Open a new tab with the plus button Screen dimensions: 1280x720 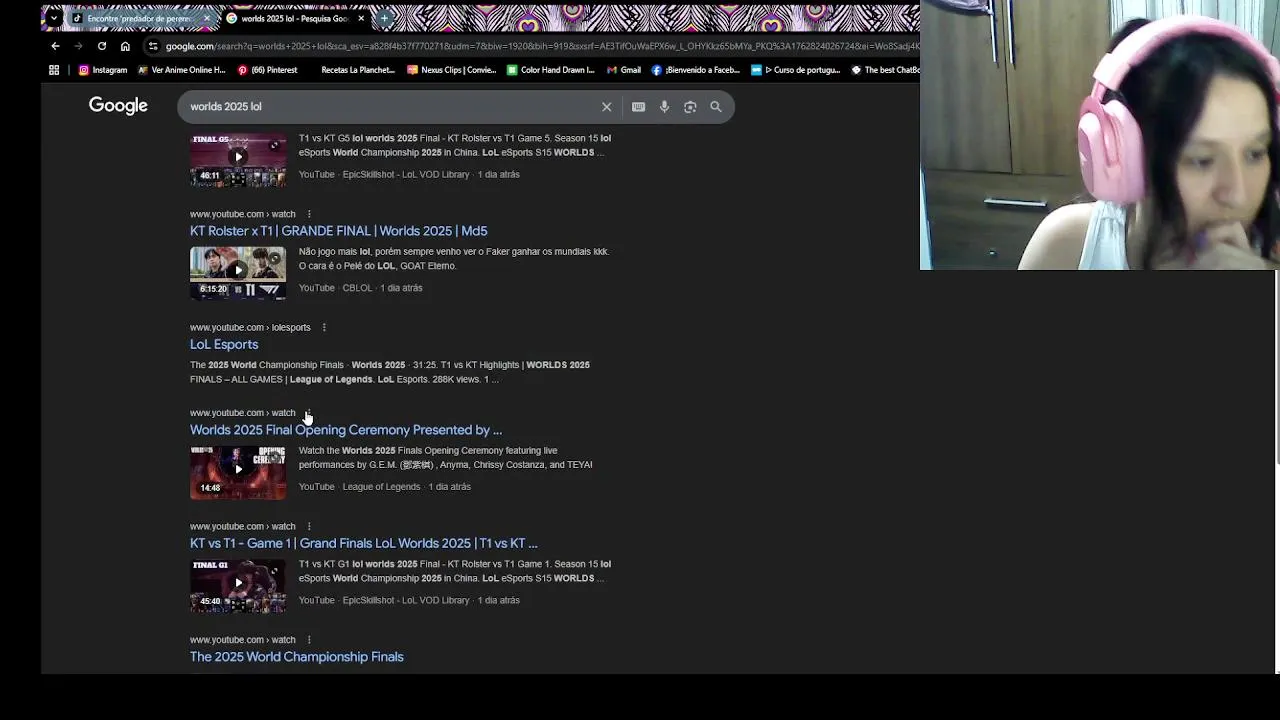click(x=384, y=18)
